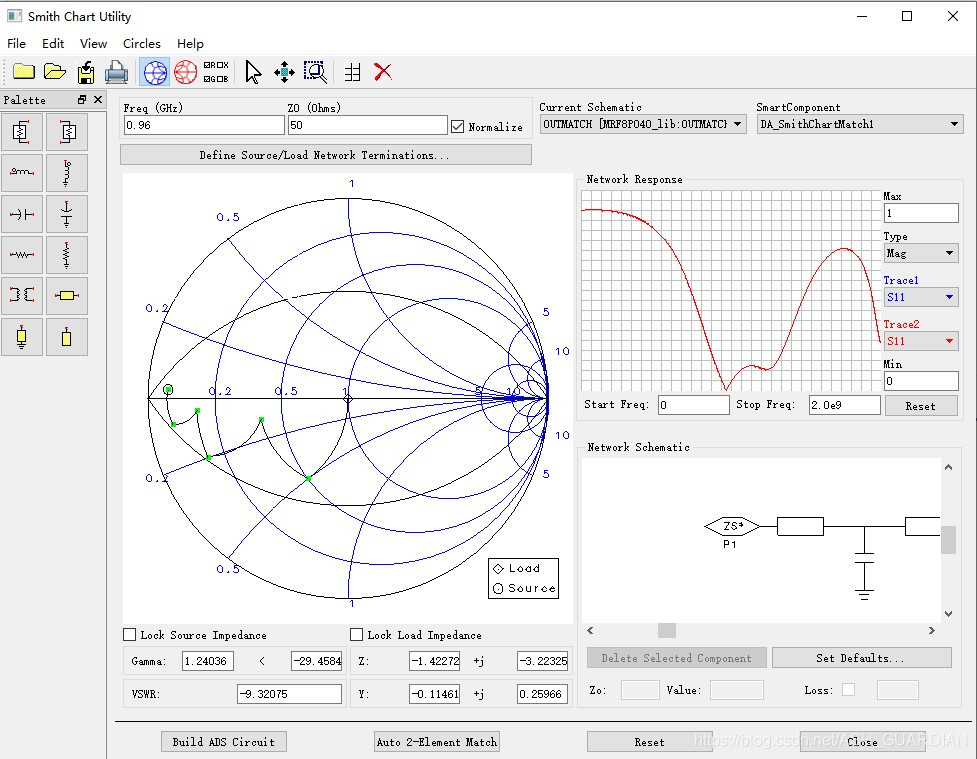Enable Lock Load Impedance
Screen dimensions: 977x759
pos(356,634)
